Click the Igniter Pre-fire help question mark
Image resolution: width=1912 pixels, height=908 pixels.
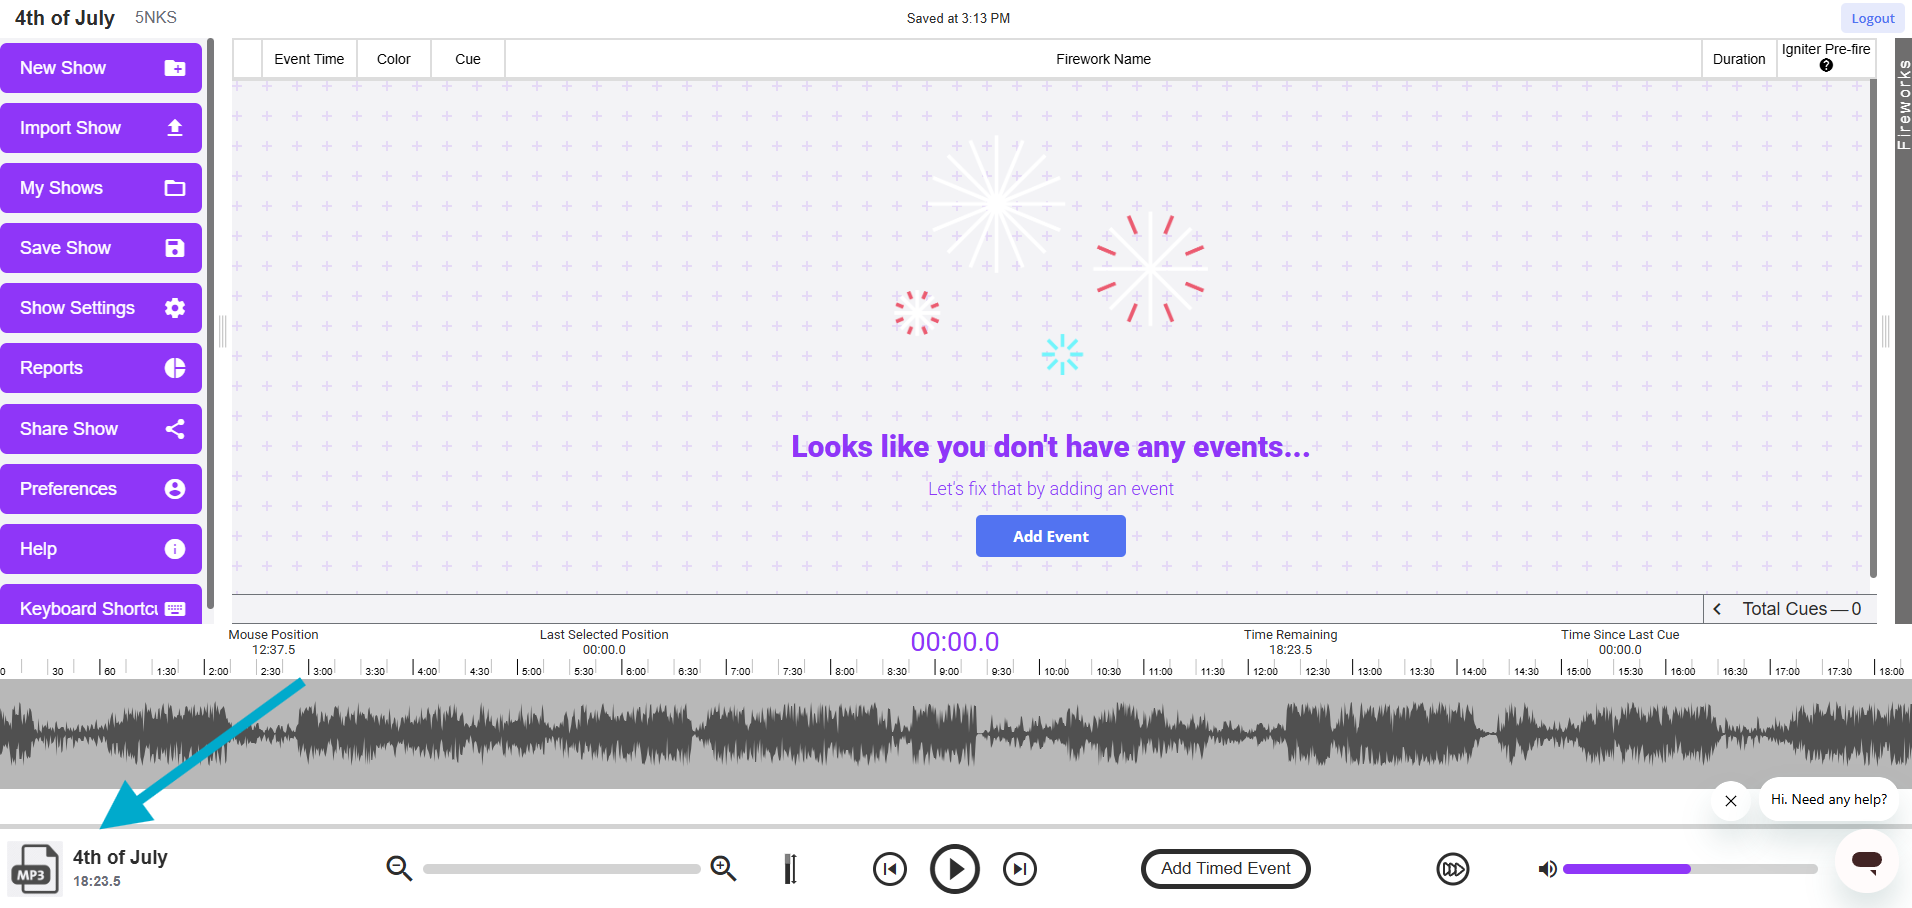coord(1825,65)
